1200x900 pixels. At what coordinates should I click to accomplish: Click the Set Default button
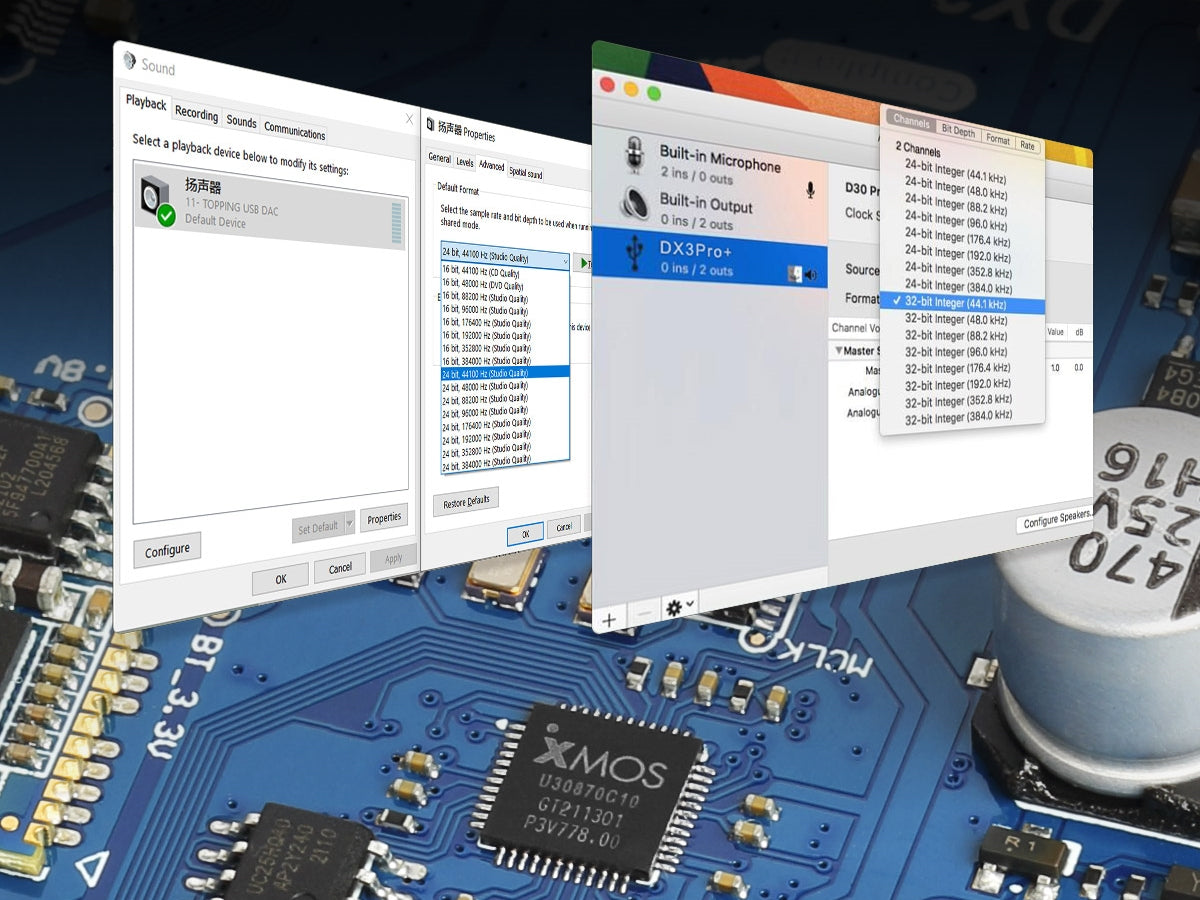[317, 527]
